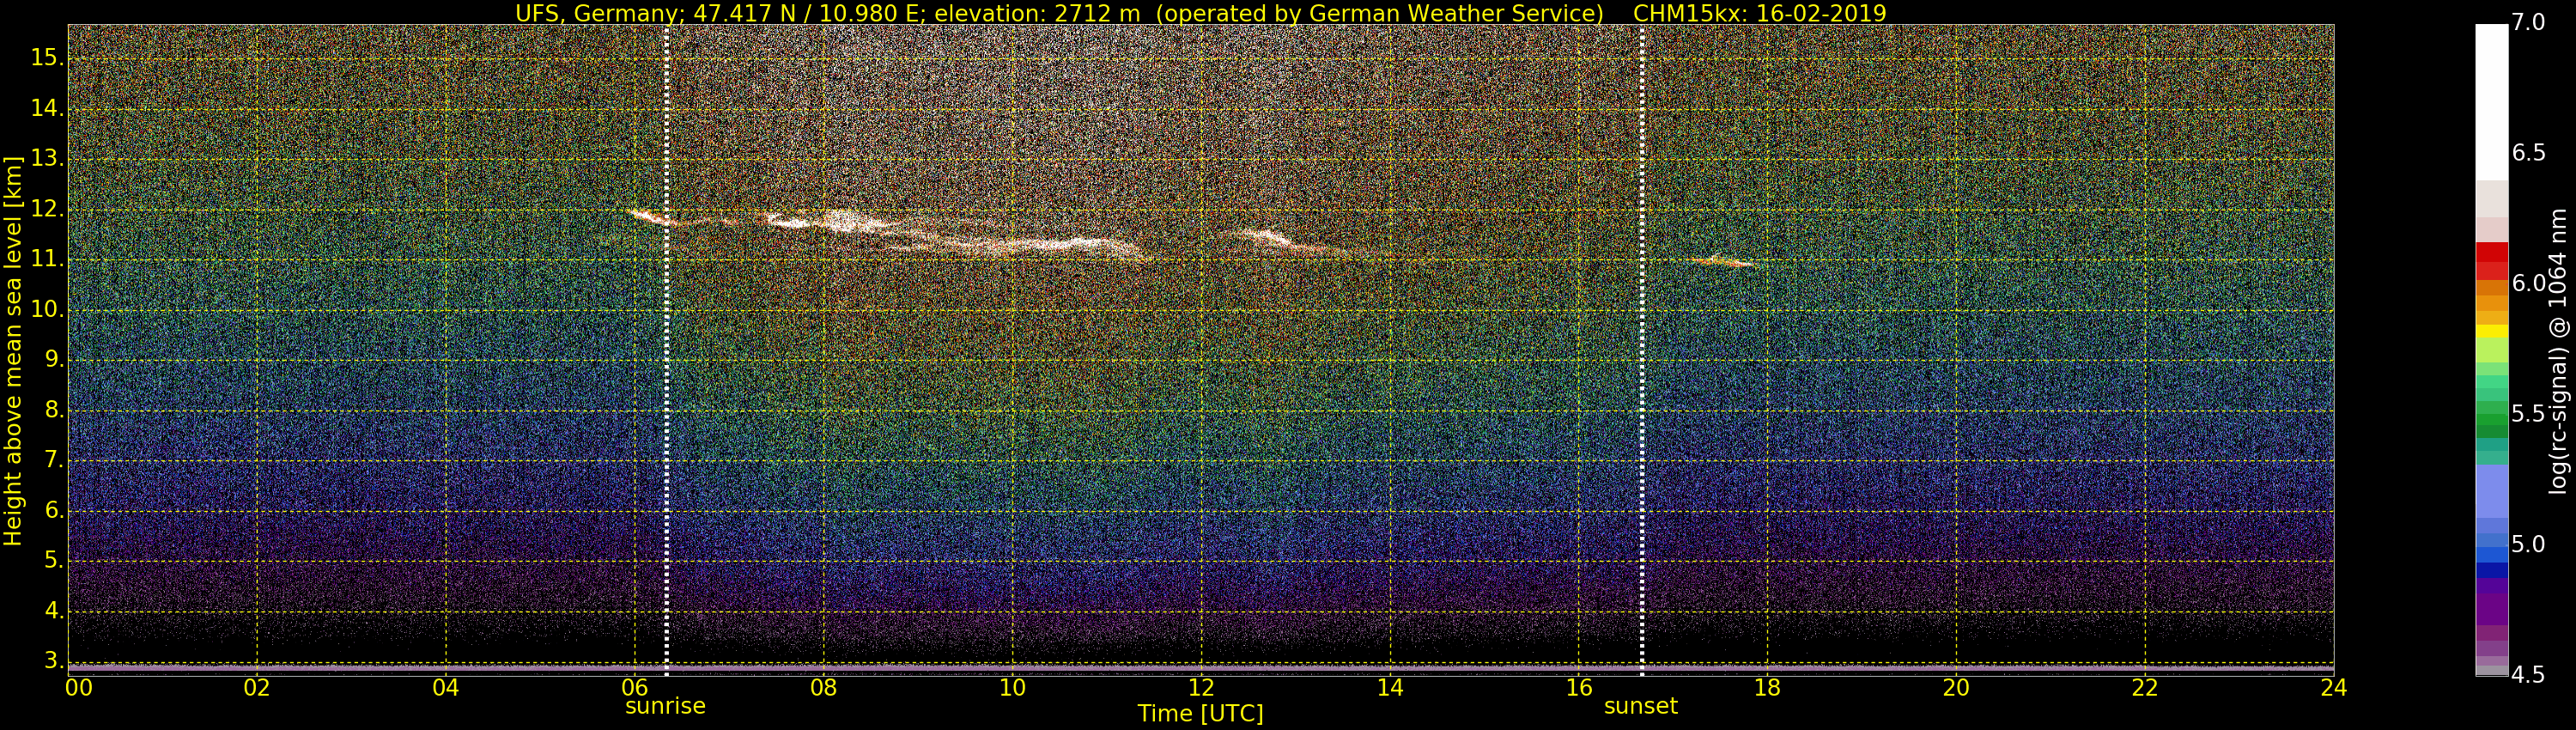
Task: Click the x-axis tick label '02'
Action: tap(257, 687)
